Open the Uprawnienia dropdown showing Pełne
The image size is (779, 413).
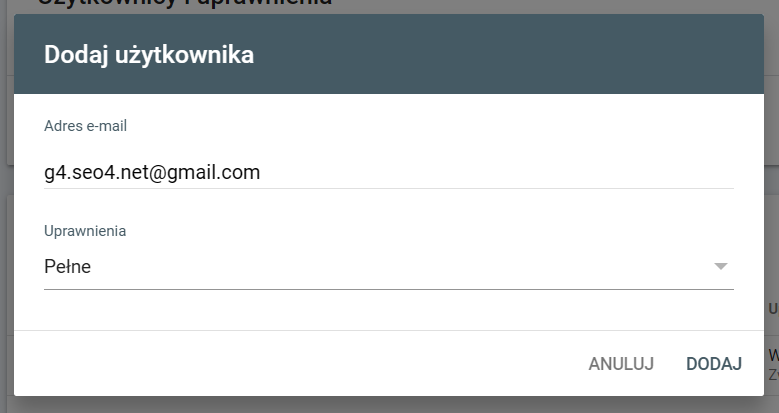pos(388,267)
